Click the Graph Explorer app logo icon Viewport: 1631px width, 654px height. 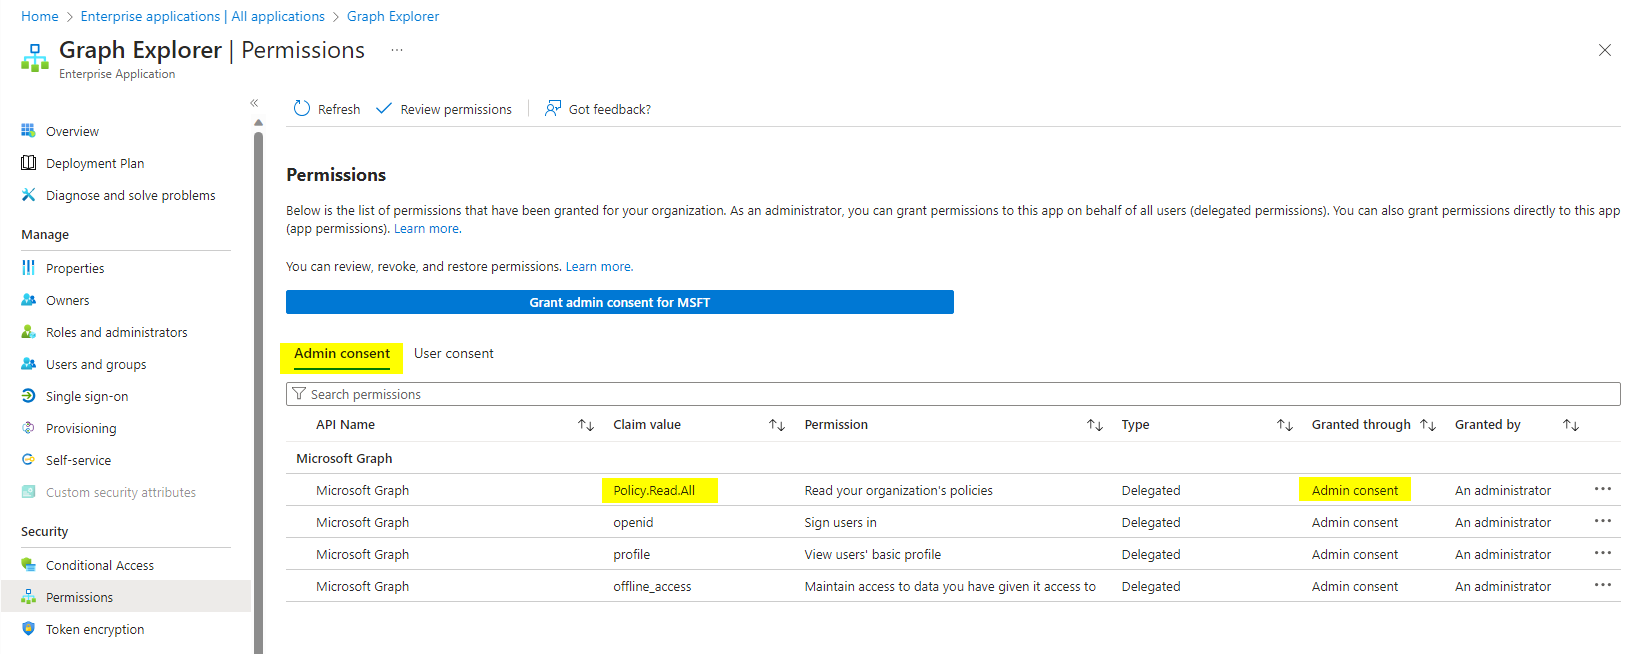coord(35,58)
